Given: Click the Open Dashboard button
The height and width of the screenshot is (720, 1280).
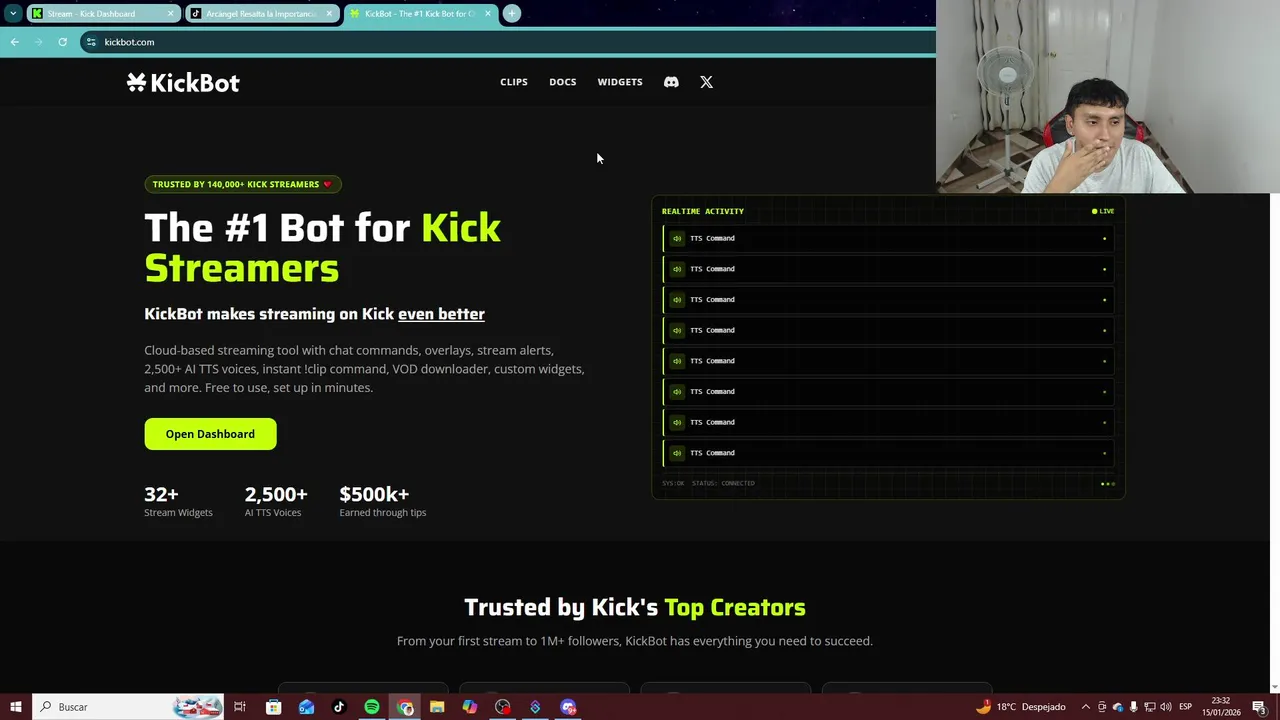Looking at the screenshot, I should click(x=210, y=434).
